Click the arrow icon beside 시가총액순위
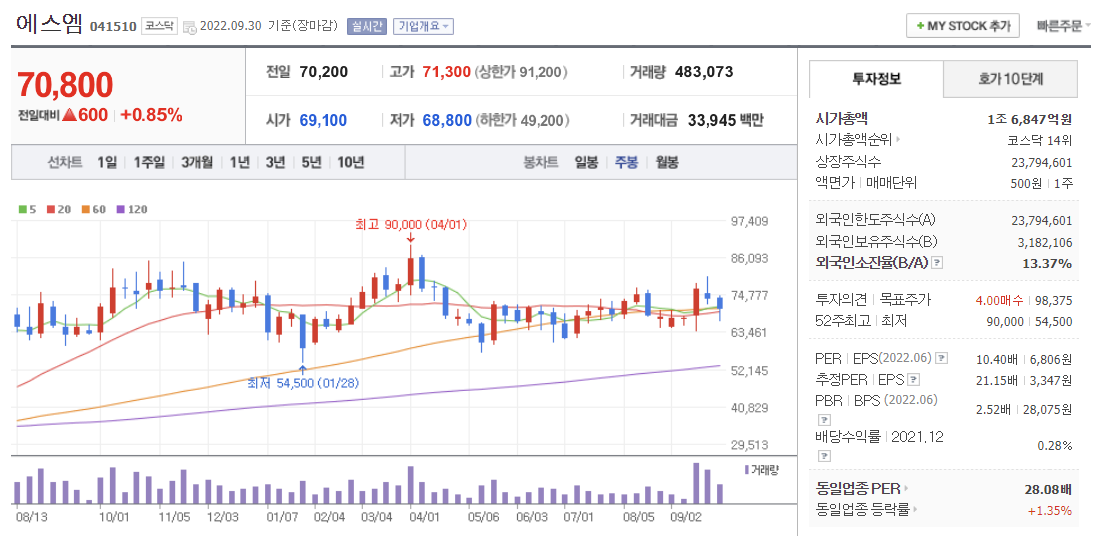Image resolution: width=1110 pixels, height=536 pixels. coord(899,140)
